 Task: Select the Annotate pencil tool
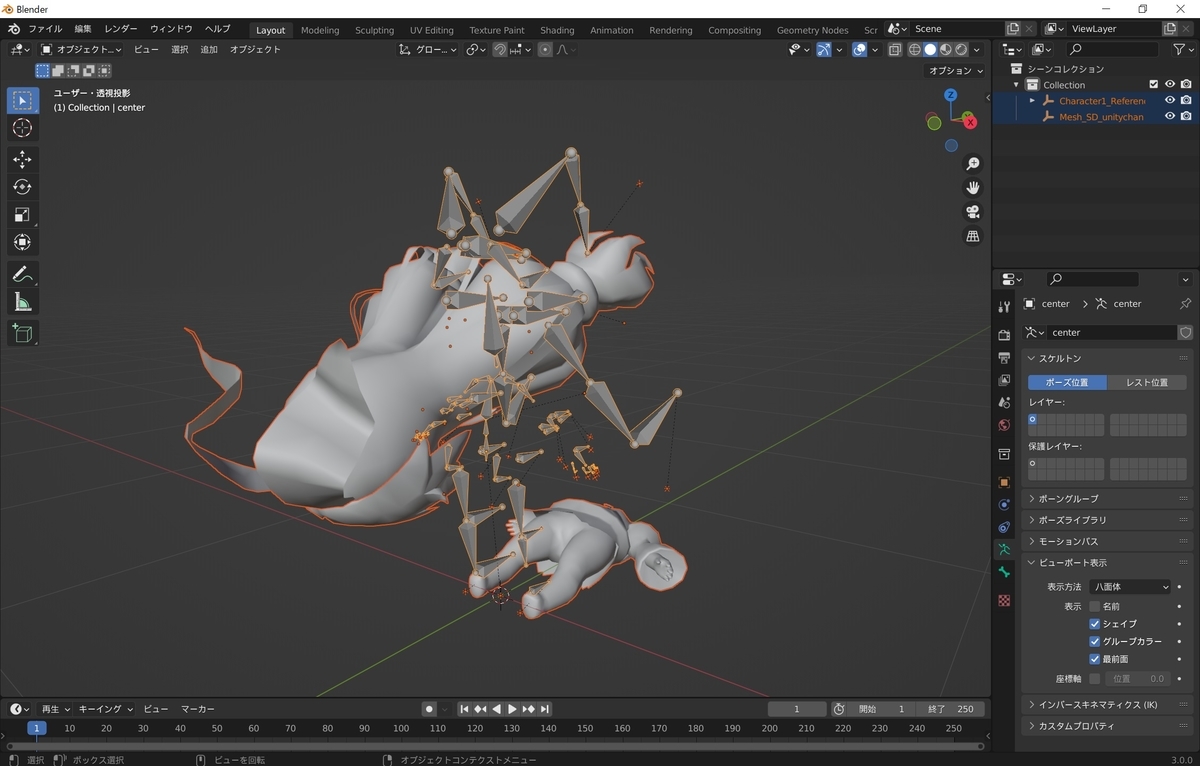click(22, 274)
